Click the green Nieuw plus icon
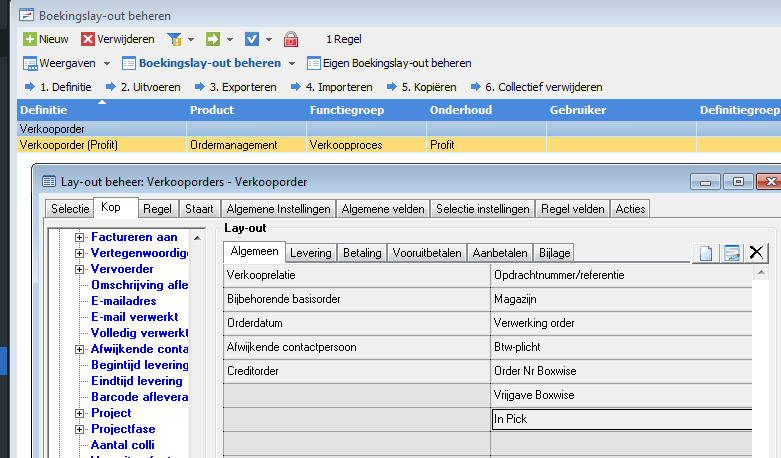This screenshot has height=458, width=781. 29,39
